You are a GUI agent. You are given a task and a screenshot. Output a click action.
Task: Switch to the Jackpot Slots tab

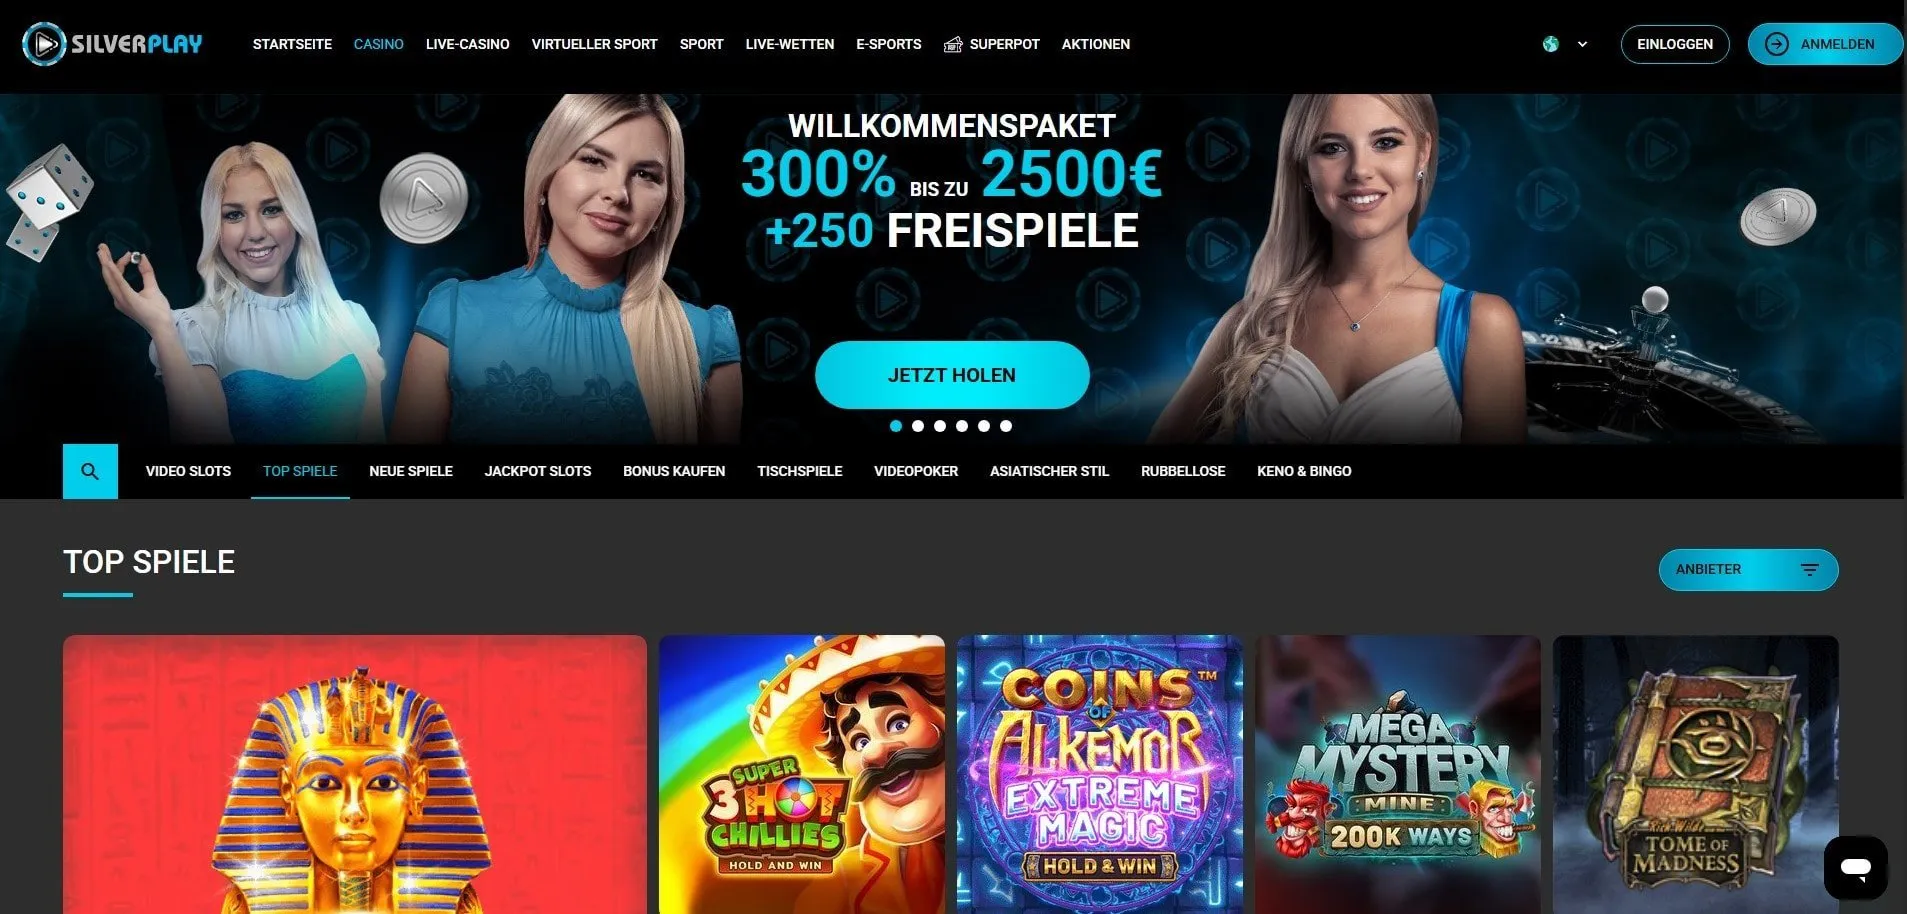click(538, 471)
